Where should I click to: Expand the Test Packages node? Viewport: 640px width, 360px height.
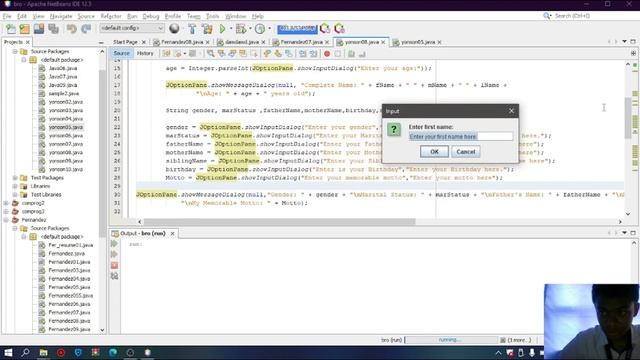(15, 178)
